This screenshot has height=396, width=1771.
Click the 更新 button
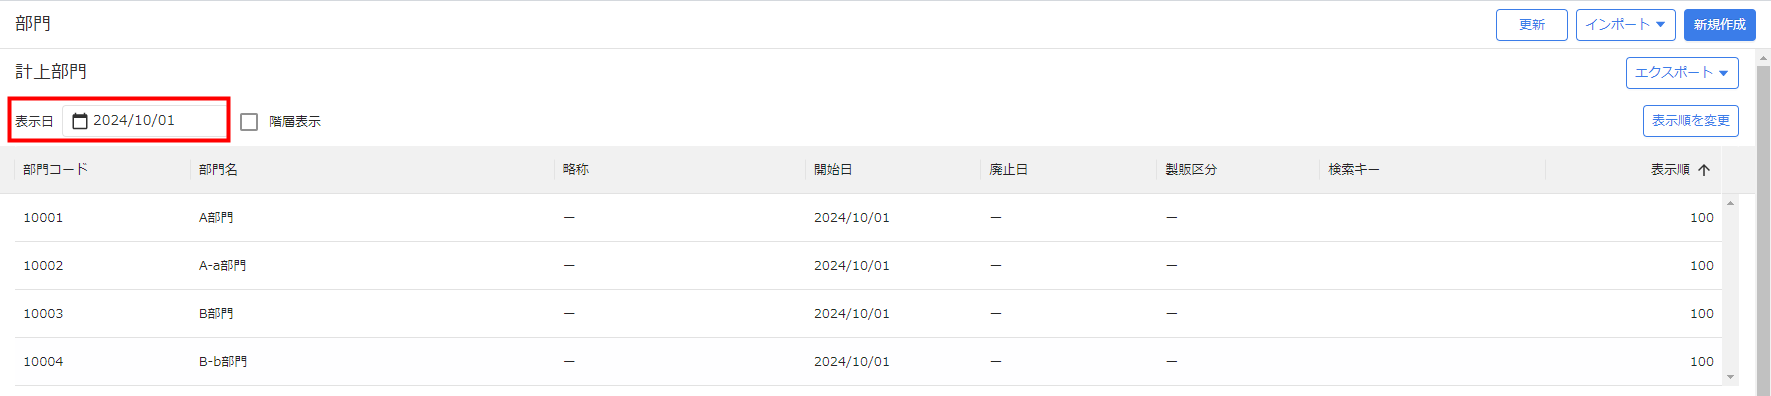point(1531,25)
